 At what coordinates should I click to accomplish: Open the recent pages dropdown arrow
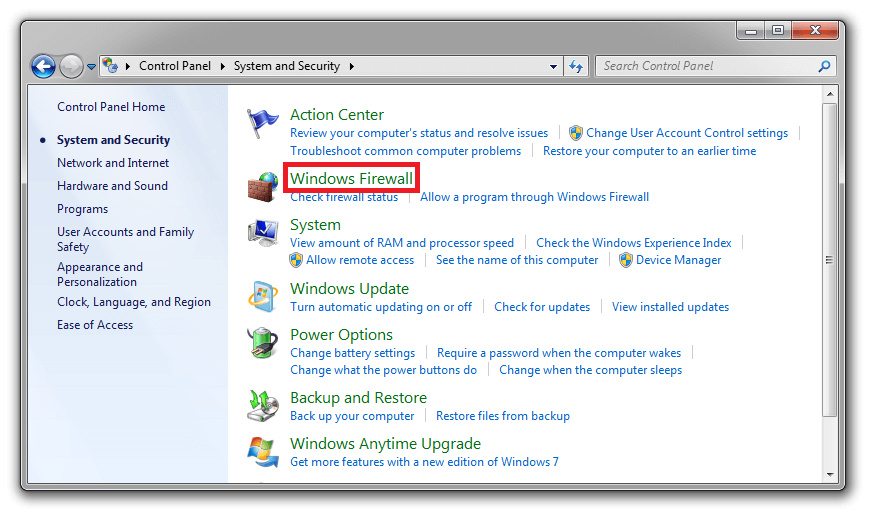(91, 67)
